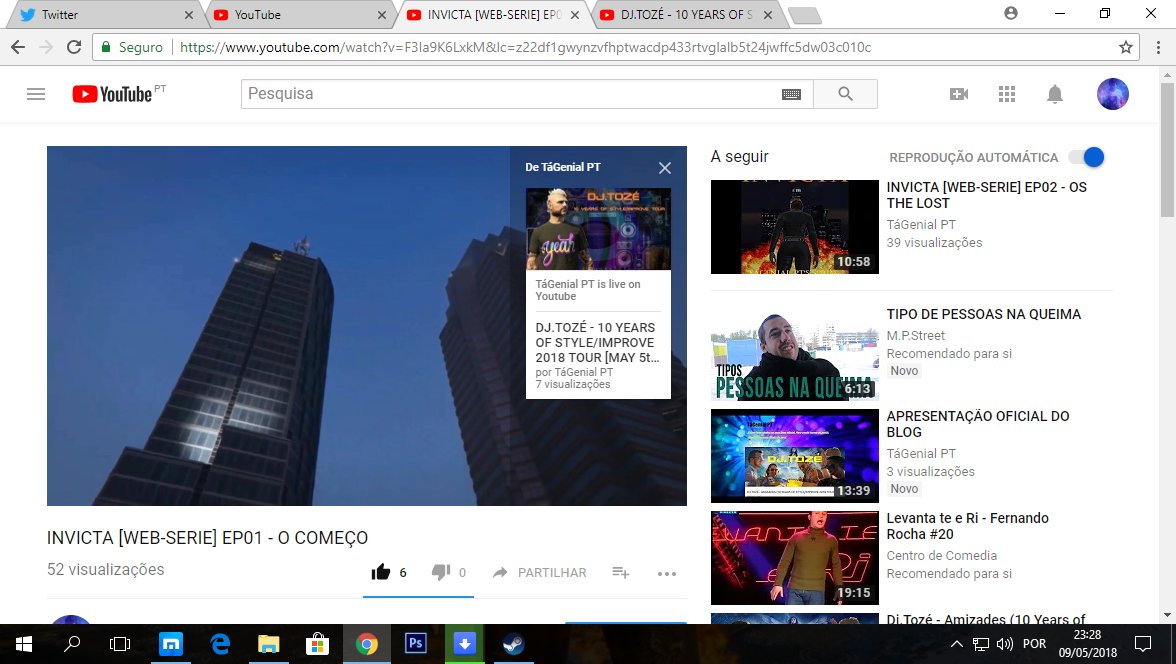The image size is (1176, 664).
Task: Open the DJ.TOZÉ 10 YEARS card title
Action: pyautogui.click(x=597, y=342)
